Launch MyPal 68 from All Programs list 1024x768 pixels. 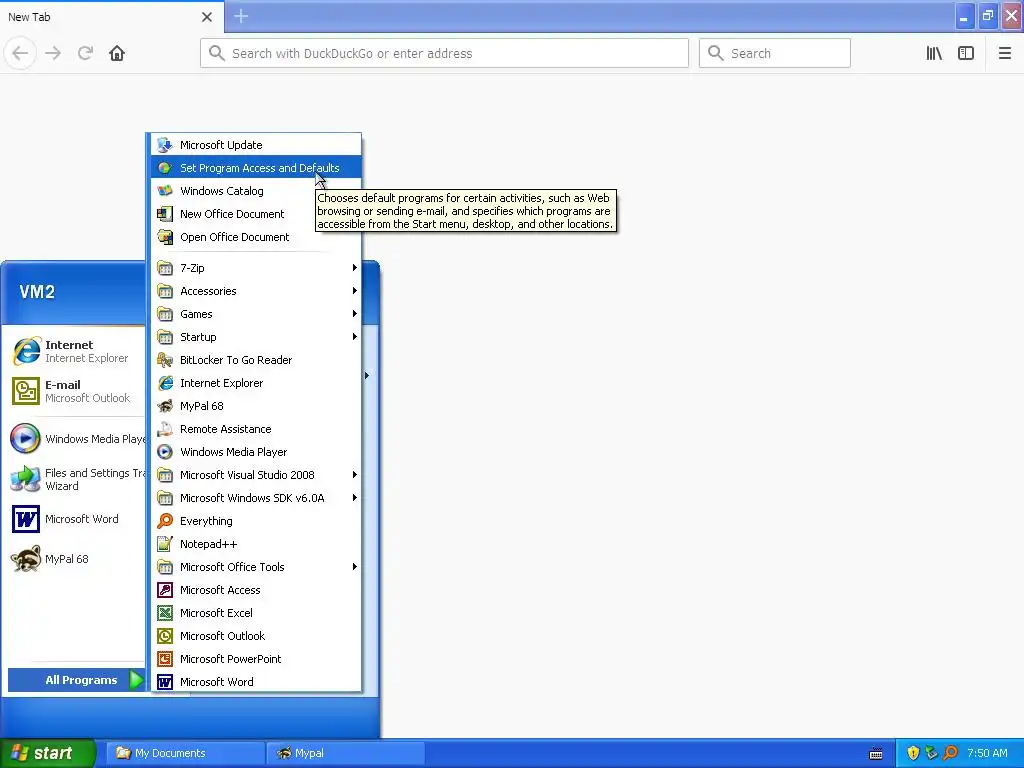coord(256,406)
